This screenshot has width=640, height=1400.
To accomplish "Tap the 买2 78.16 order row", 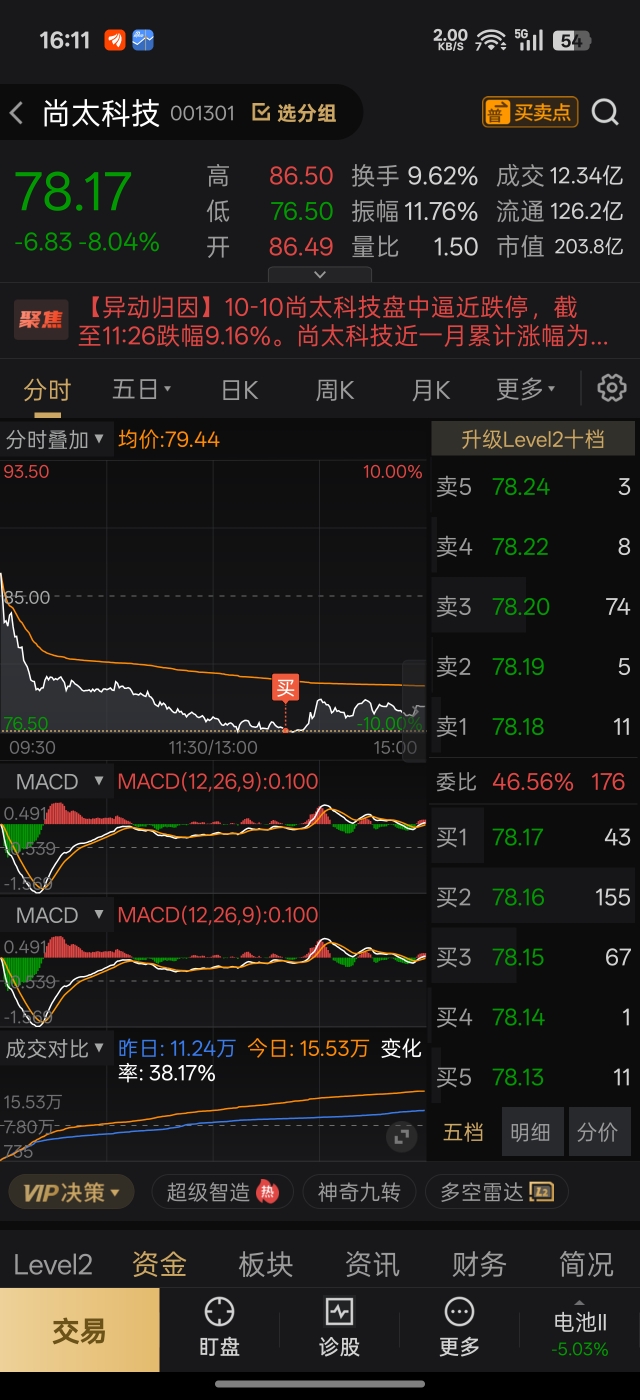I will (533, 897).
